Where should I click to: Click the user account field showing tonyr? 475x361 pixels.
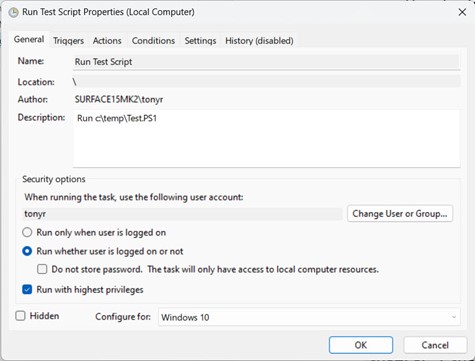[x=182, y=214]
